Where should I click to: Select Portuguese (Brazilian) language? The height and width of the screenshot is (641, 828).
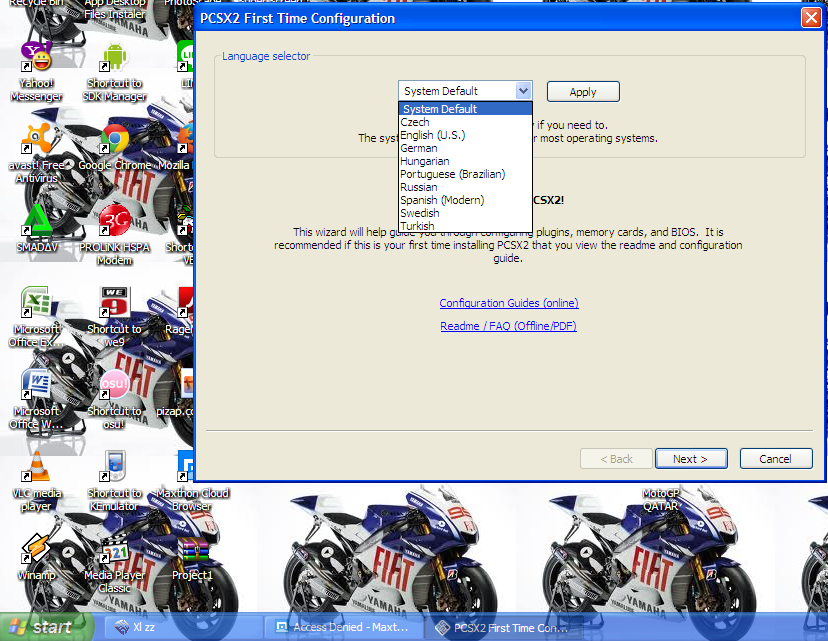coord(465,174)
